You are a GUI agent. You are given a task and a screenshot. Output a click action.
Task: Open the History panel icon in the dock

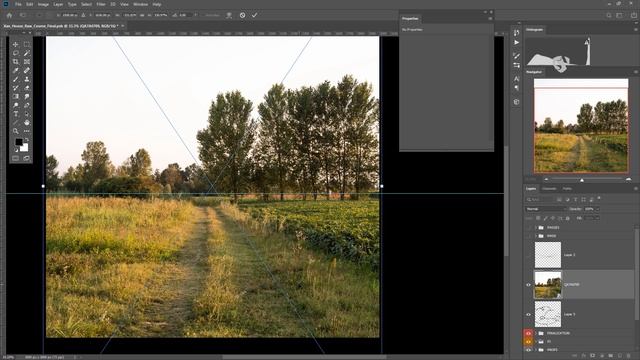[516, 33]
